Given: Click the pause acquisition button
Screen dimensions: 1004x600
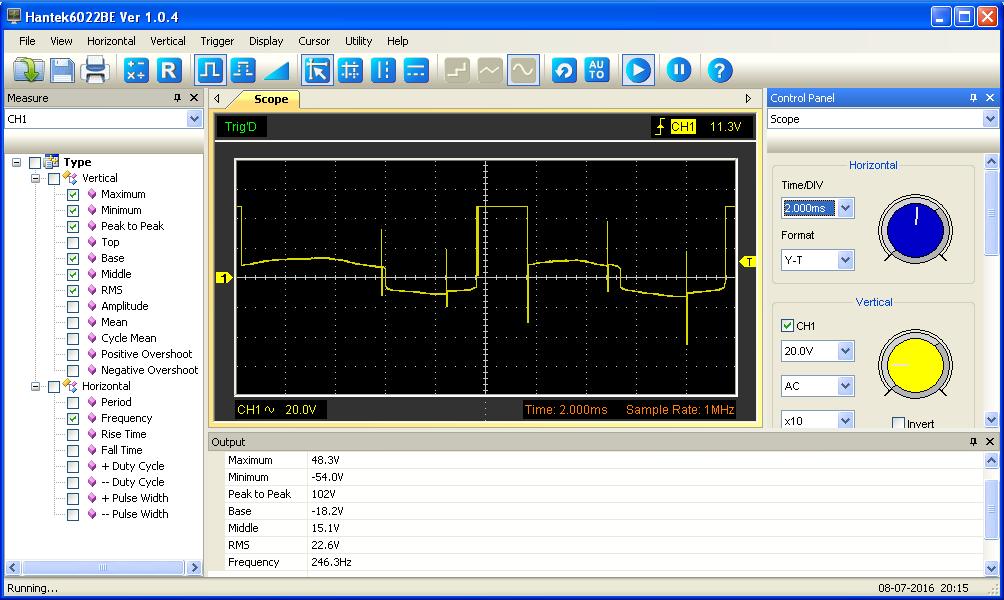Looking at the screenshot, I should point(679,70).
